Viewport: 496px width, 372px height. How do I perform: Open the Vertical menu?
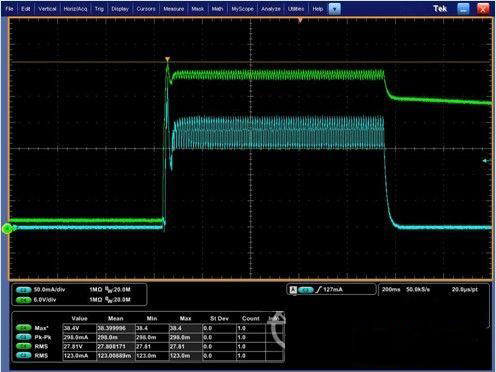point(47,9)
